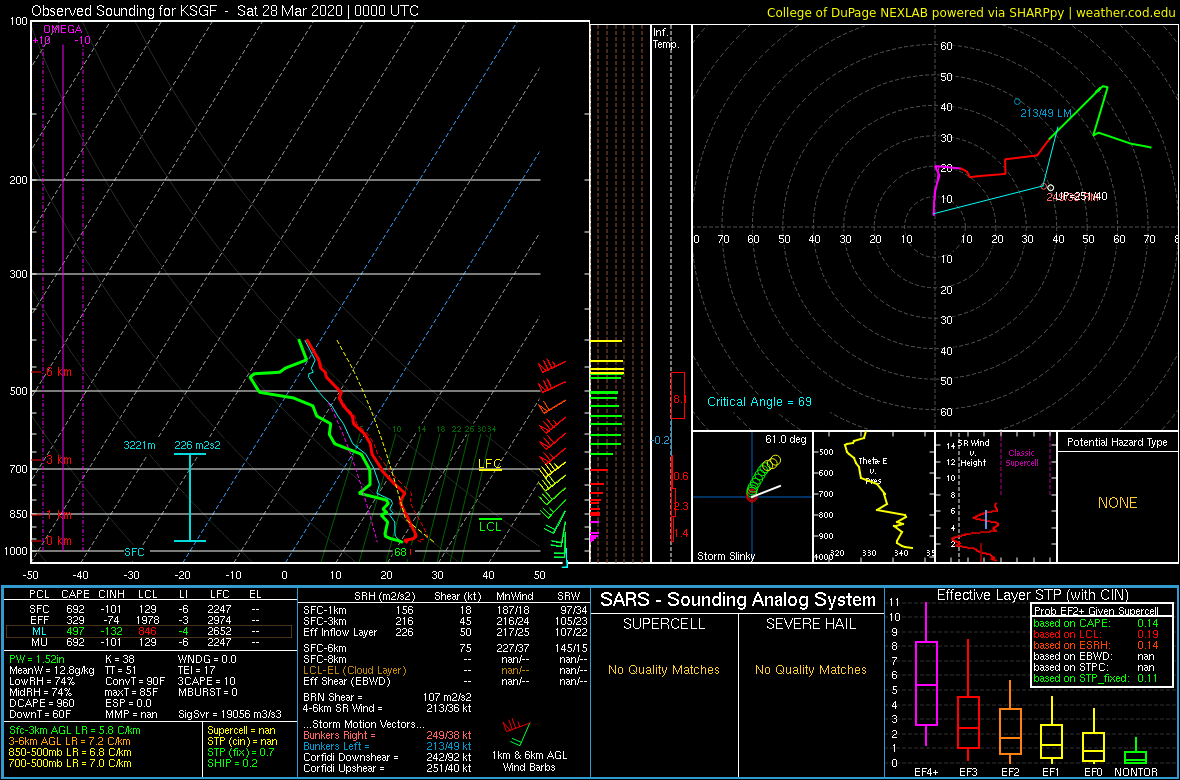Image resolution: width=1180 pixels, height=780 pixels.
Task: Click the Potential Hazard Type header
Action: click(x=1118, y=442)
